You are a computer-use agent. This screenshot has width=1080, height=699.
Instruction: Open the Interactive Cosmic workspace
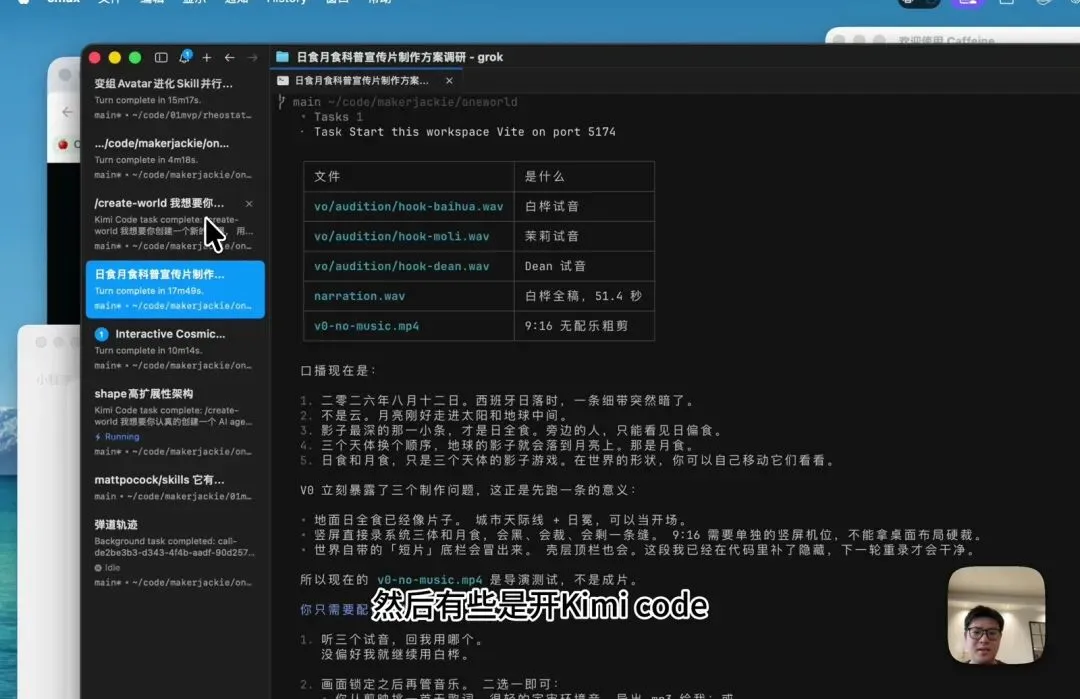point(174,349)
